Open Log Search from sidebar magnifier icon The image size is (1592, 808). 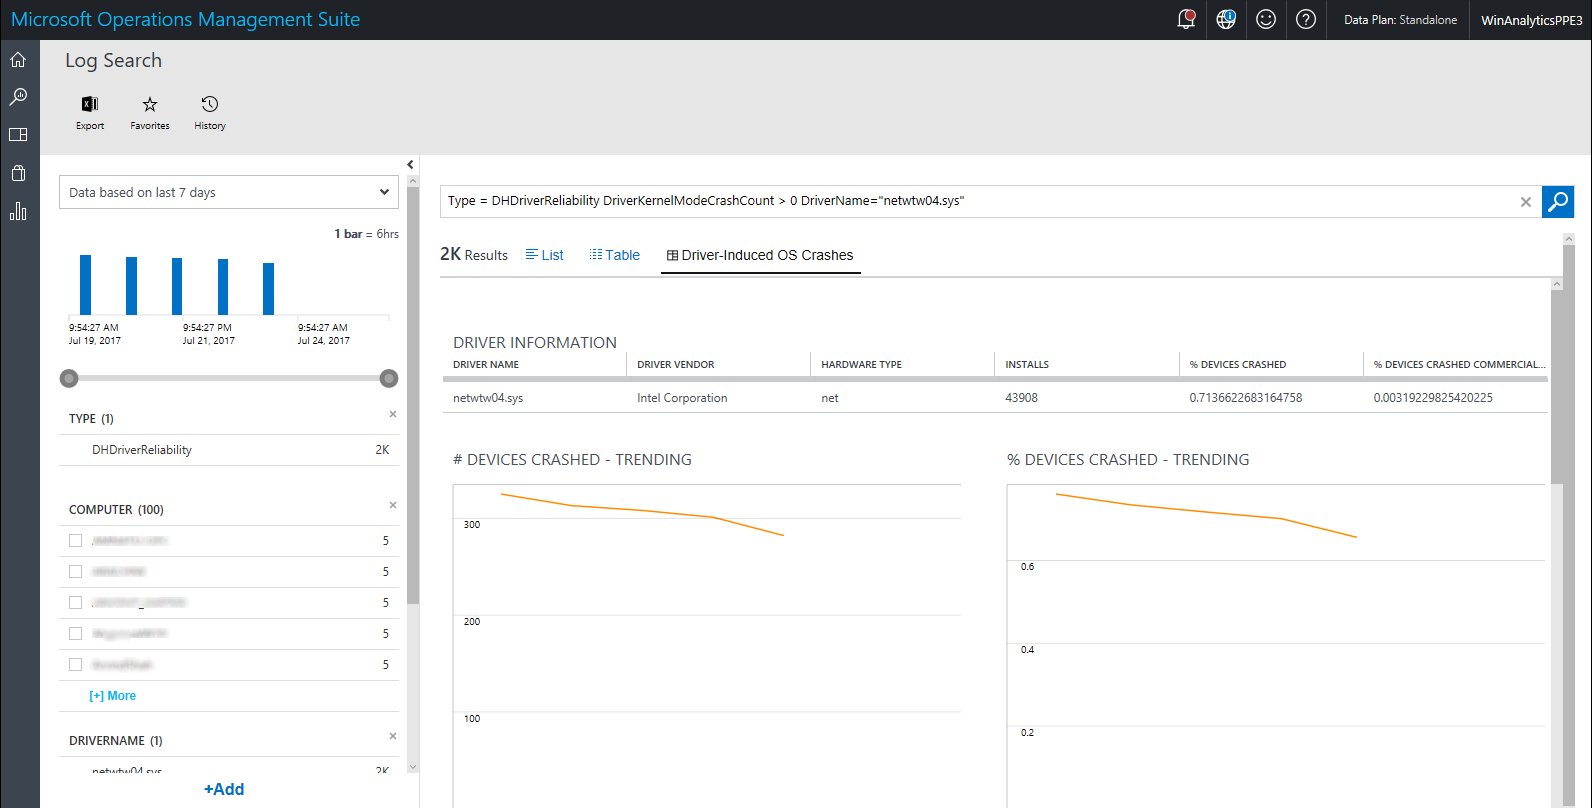click(18, 97)
